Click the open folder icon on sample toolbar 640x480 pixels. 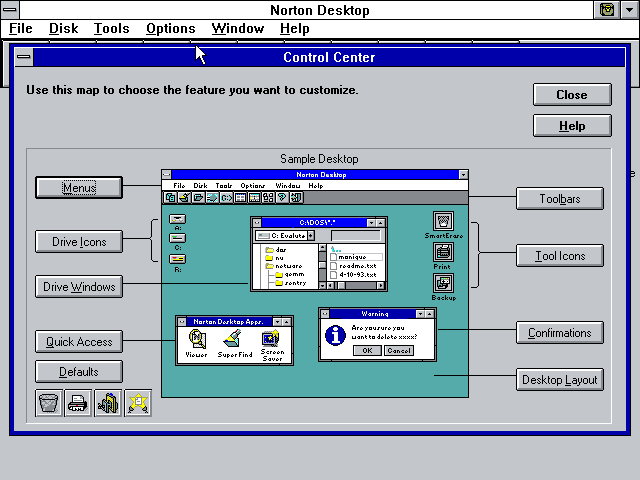198,198
